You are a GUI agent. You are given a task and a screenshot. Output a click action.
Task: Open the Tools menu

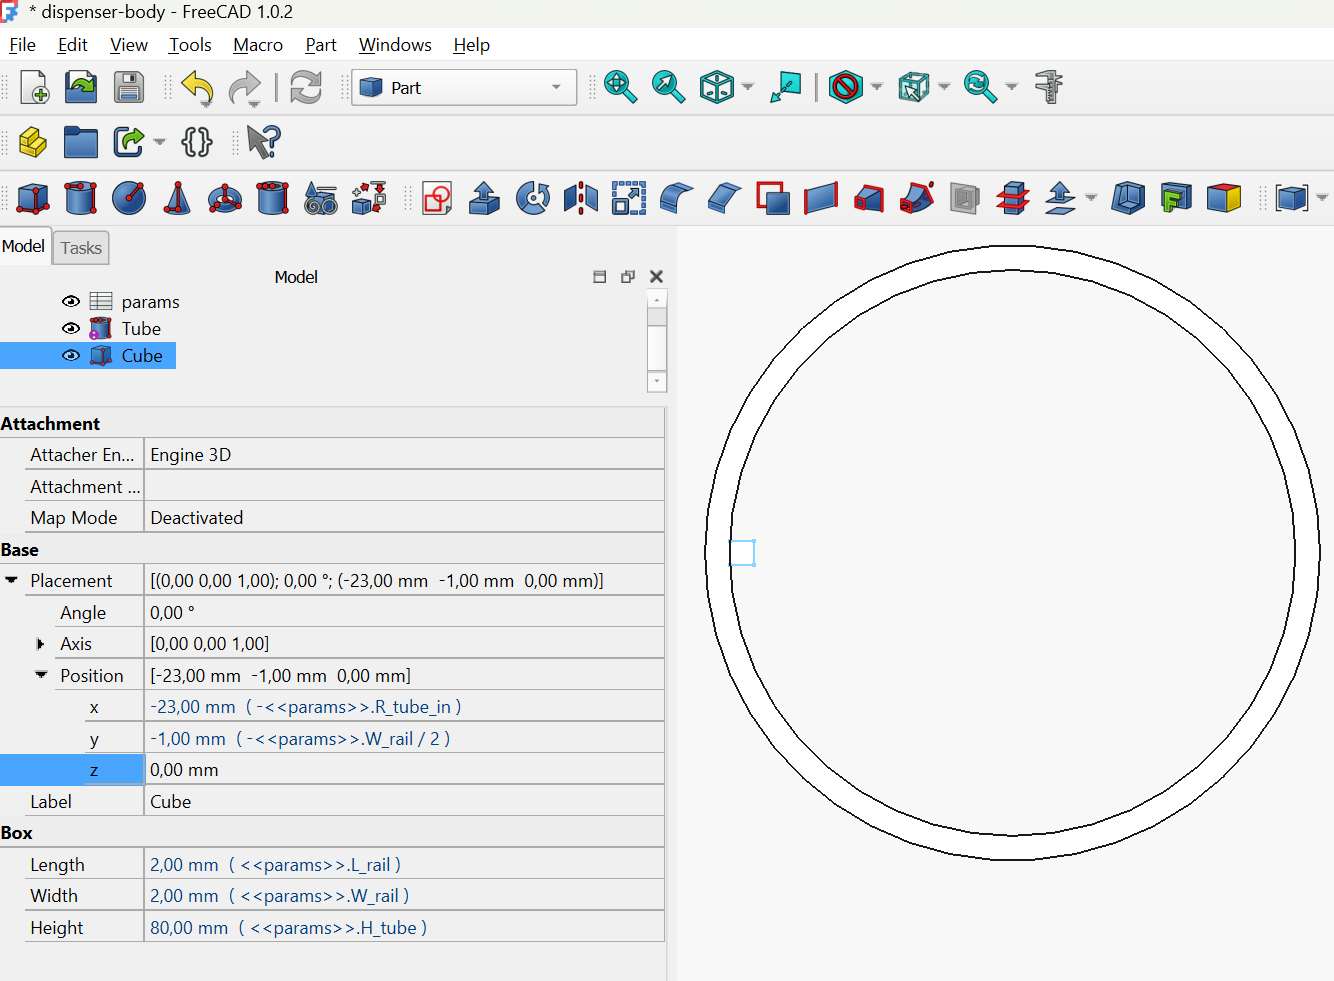(x=190, y=45)
